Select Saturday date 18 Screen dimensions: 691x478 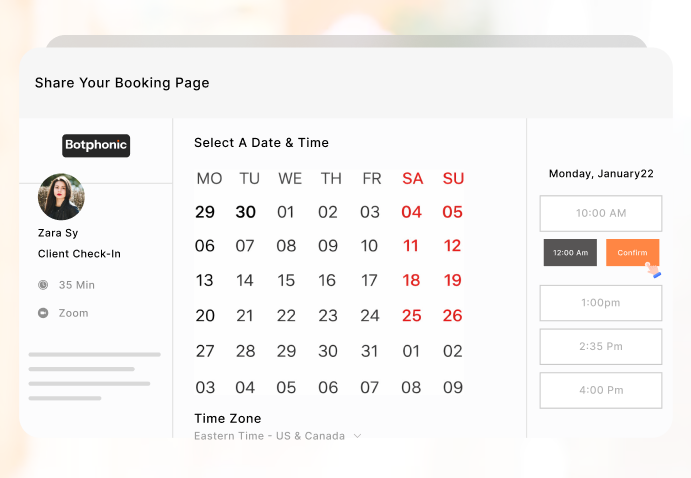[411, 280]
